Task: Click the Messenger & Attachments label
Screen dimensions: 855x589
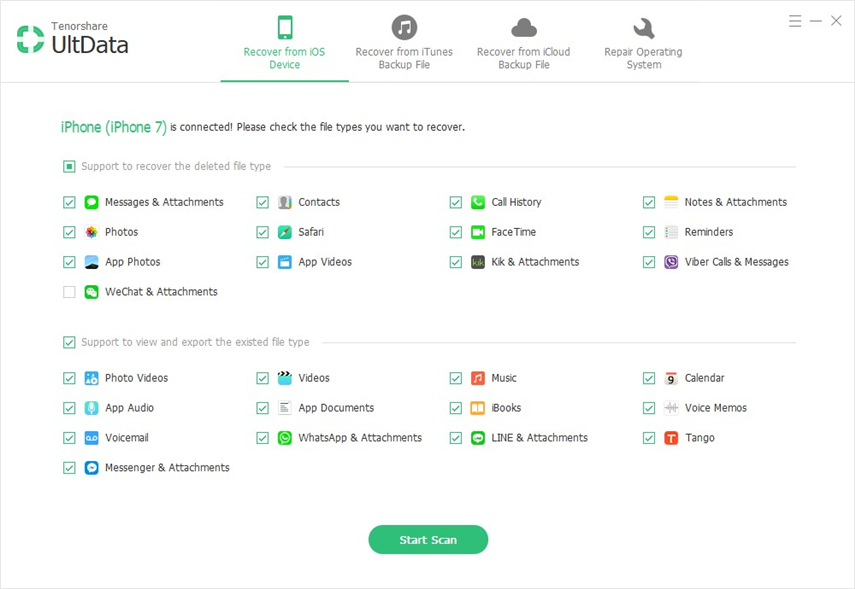Action: click(167, 468)
